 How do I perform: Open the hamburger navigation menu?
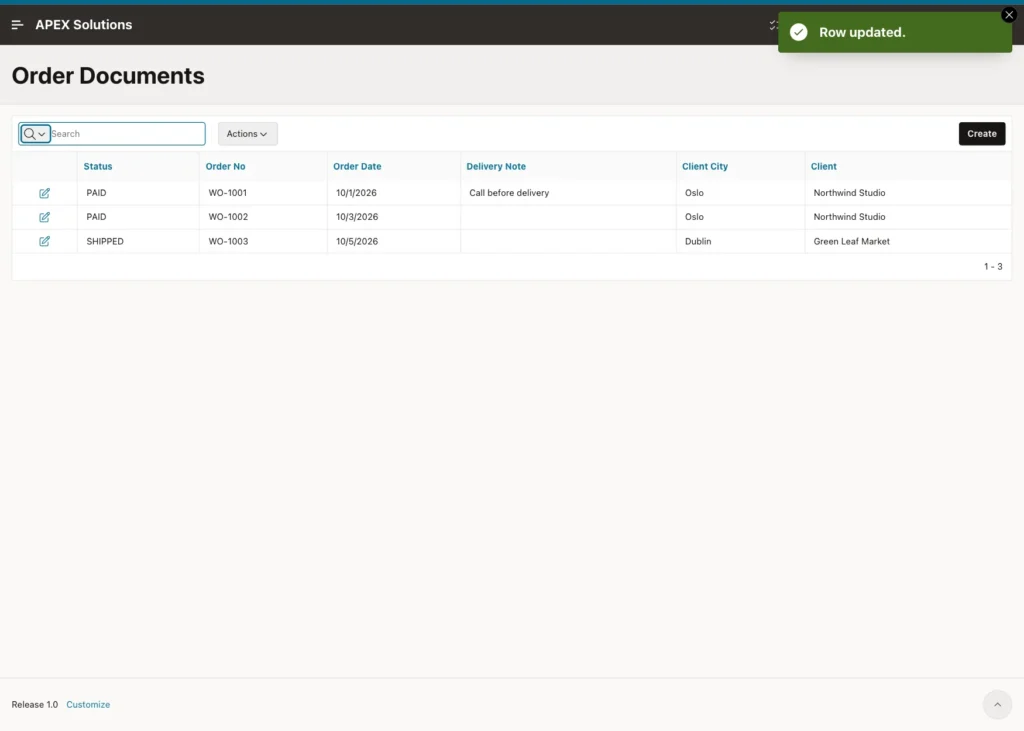coord(18,25)
